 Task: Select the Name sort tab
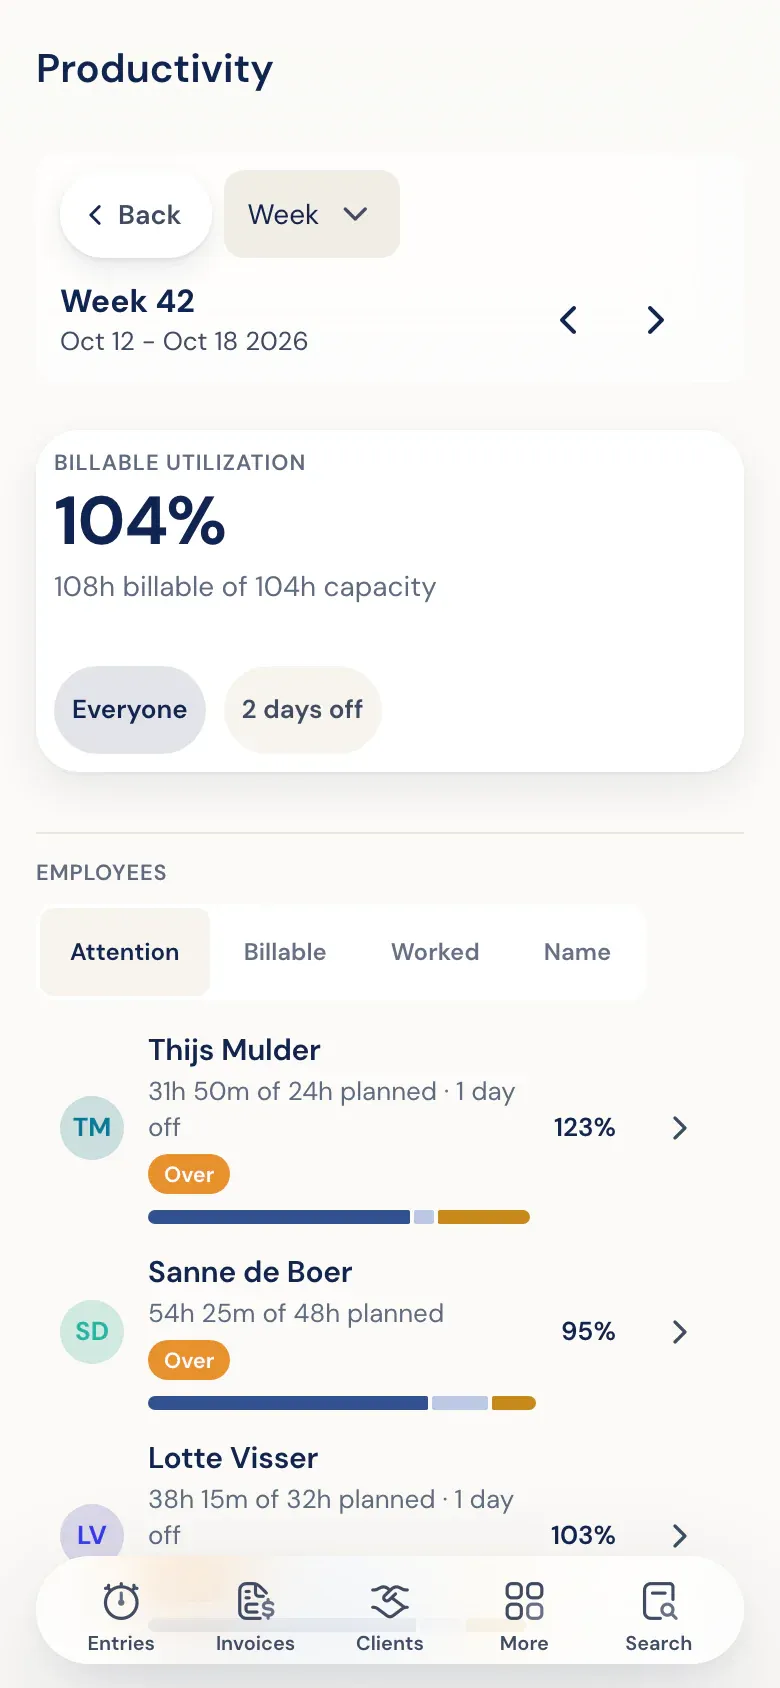coord(577,952)
